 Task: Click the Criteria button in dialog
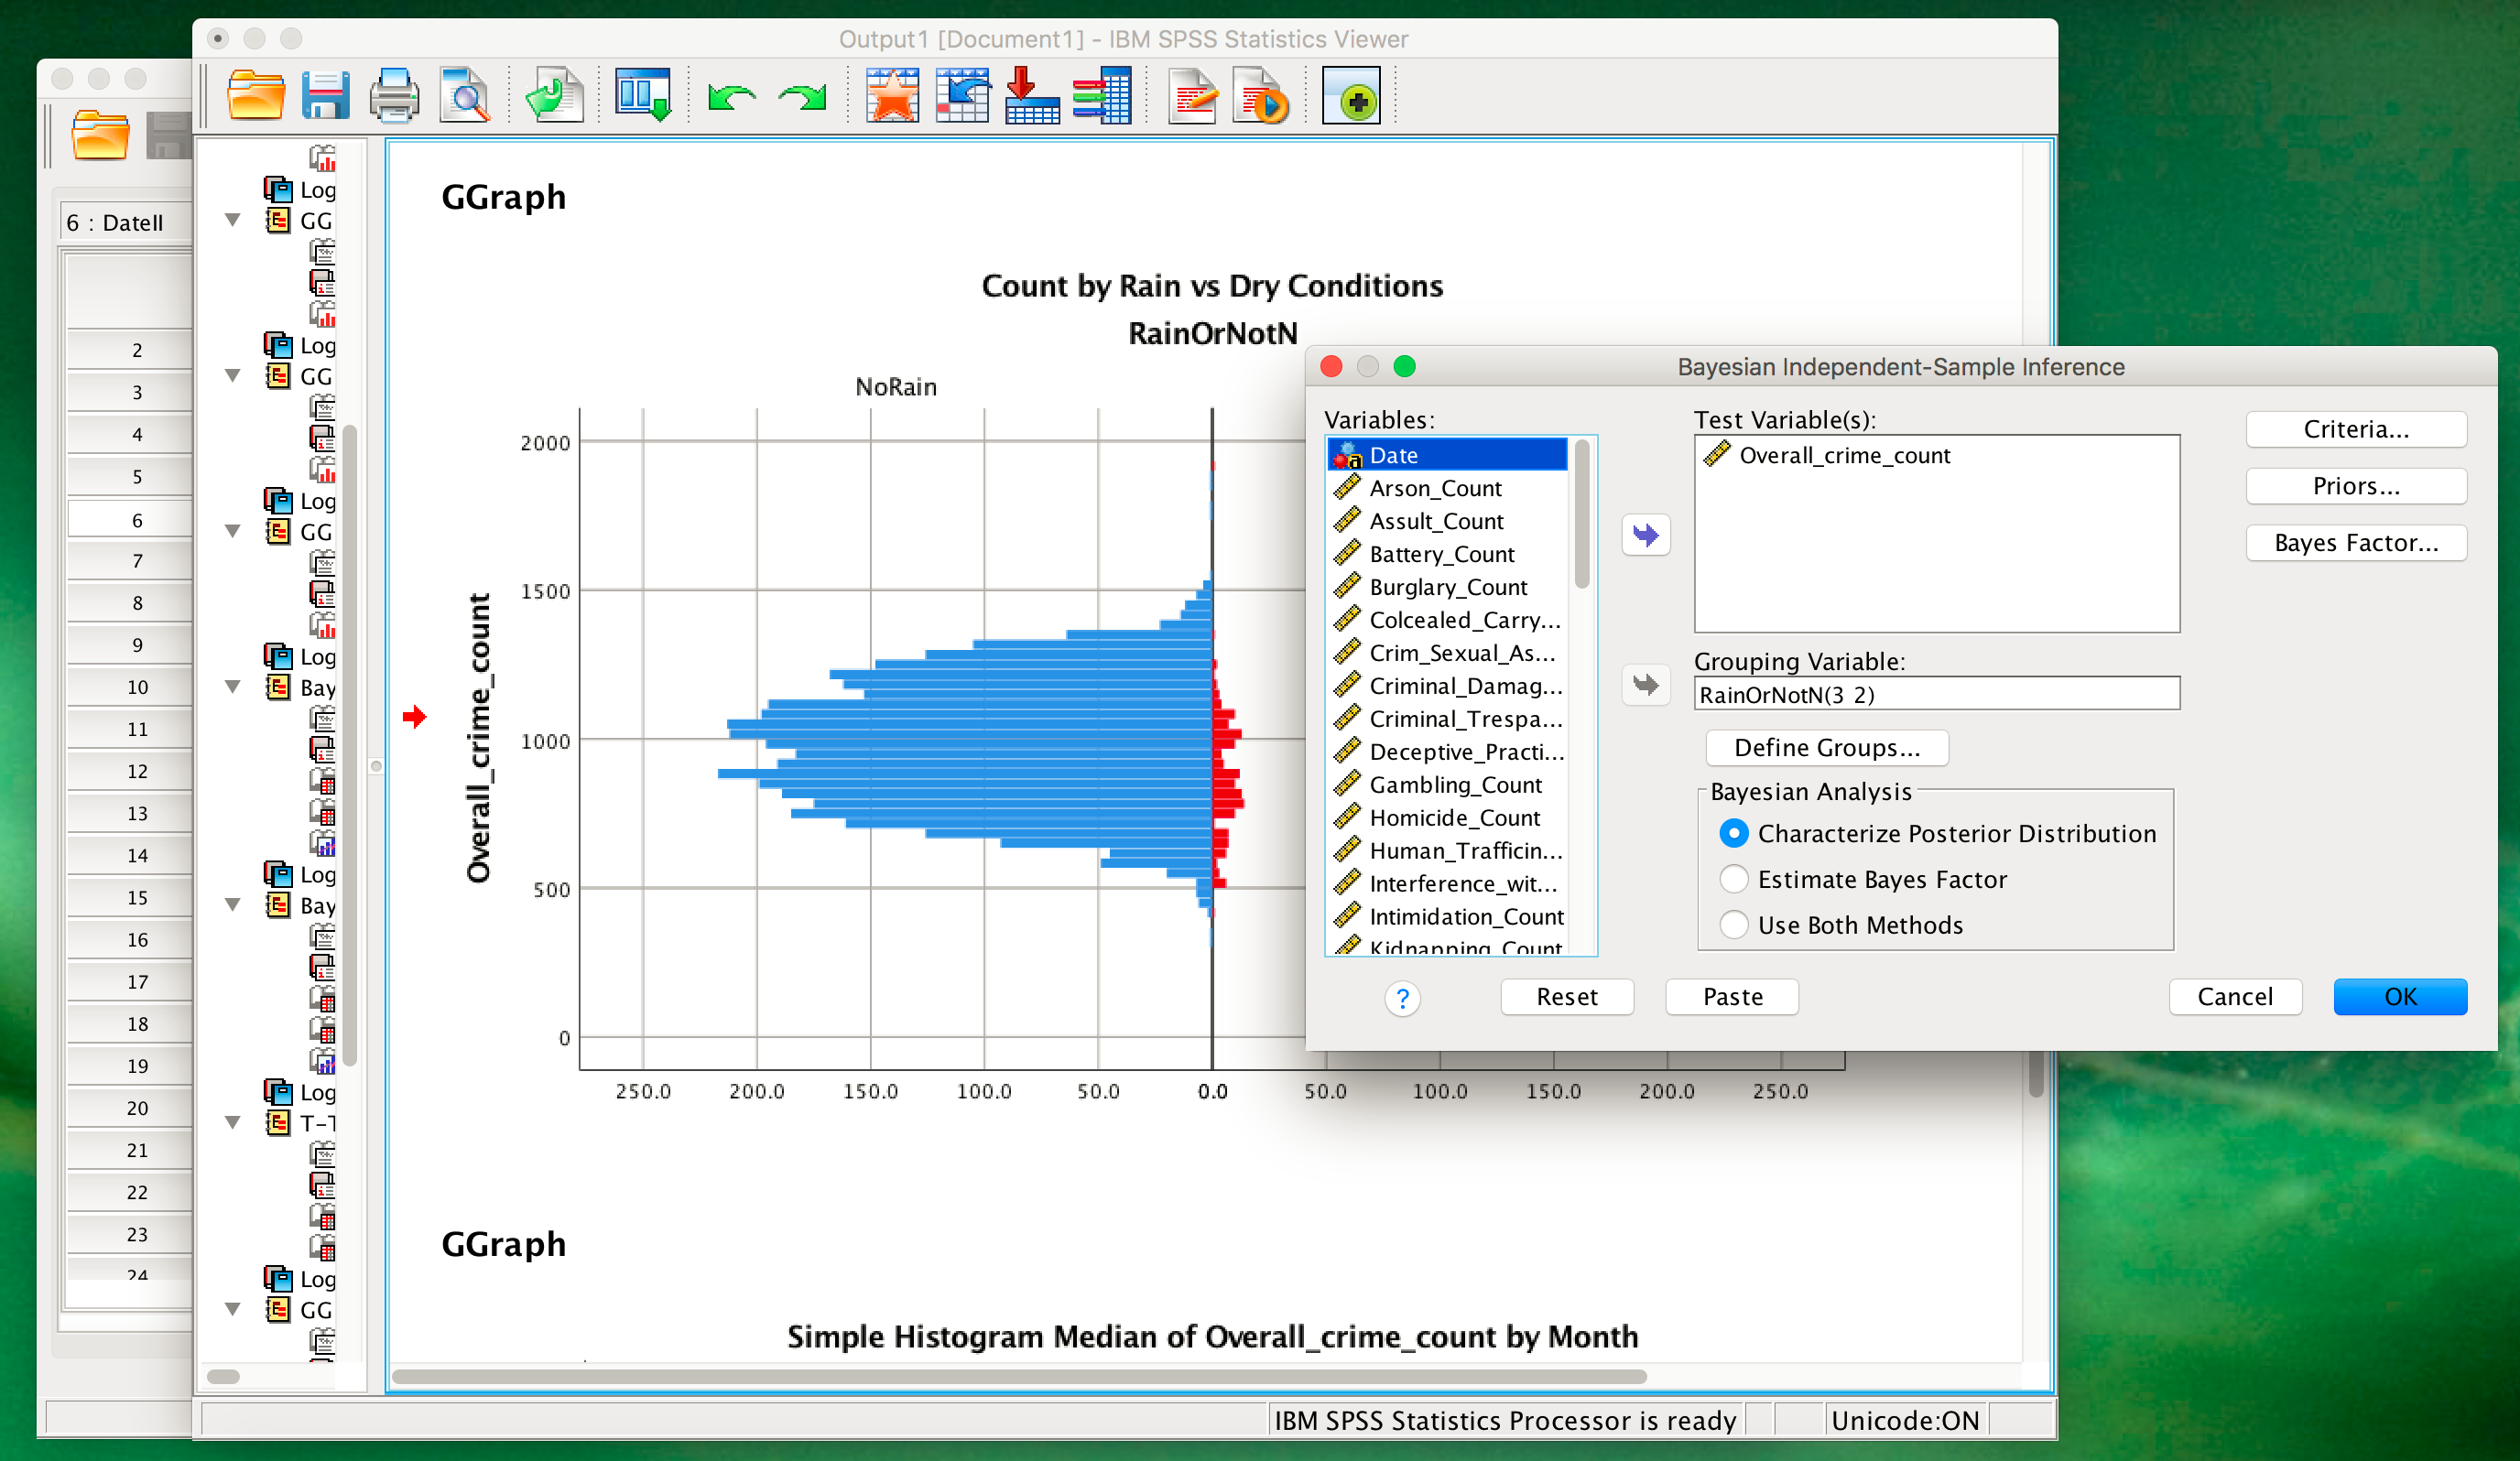2356,429
